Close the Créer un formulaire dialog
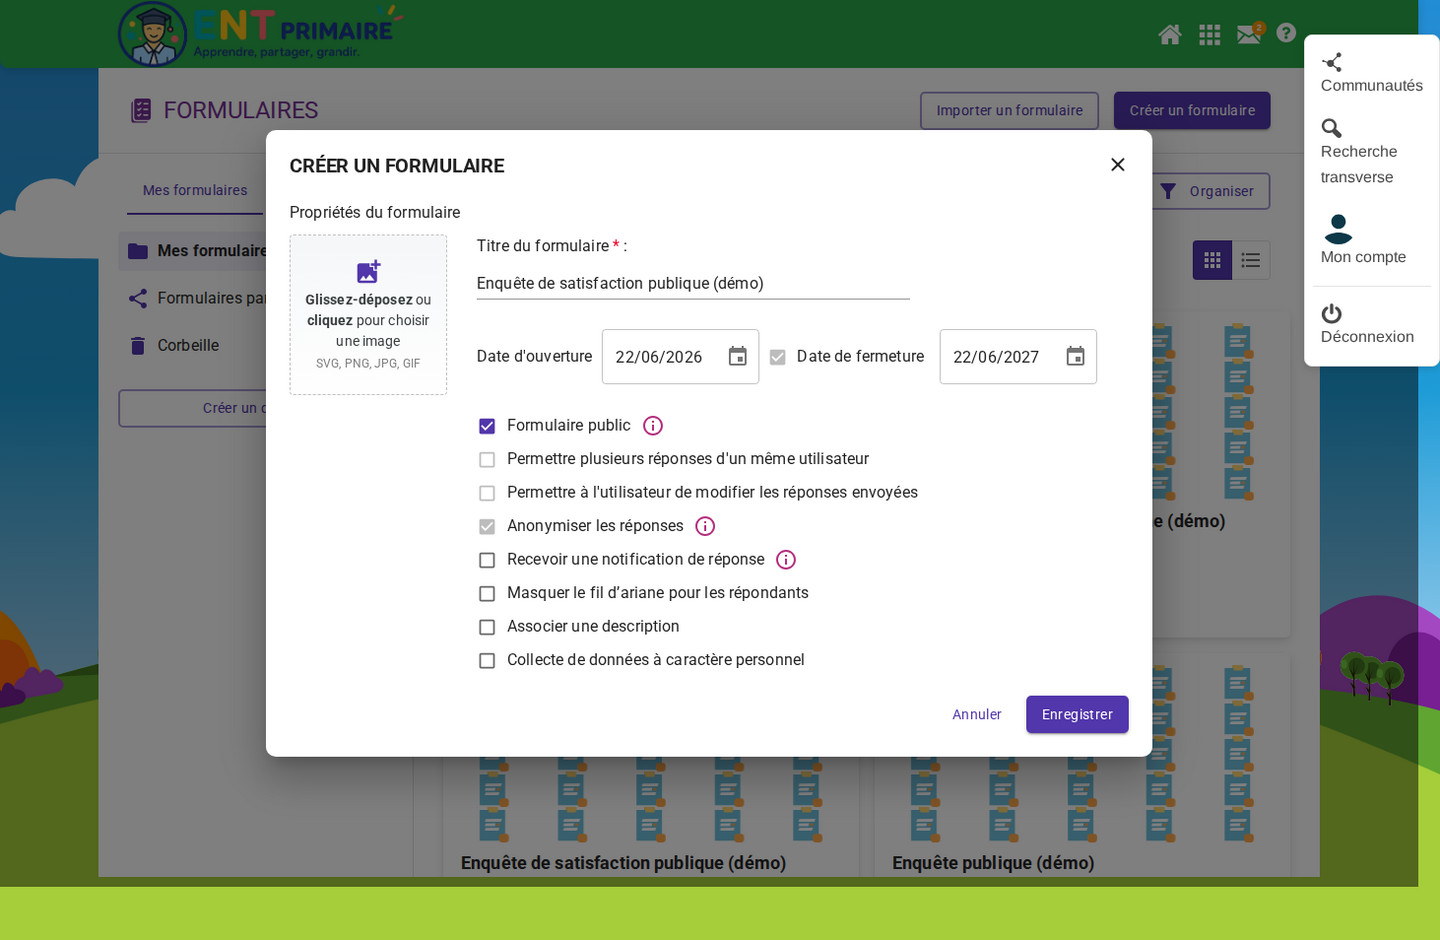Image resolution: width=1440 pixels, height=940 pixels. click(x=1118, y=165)
